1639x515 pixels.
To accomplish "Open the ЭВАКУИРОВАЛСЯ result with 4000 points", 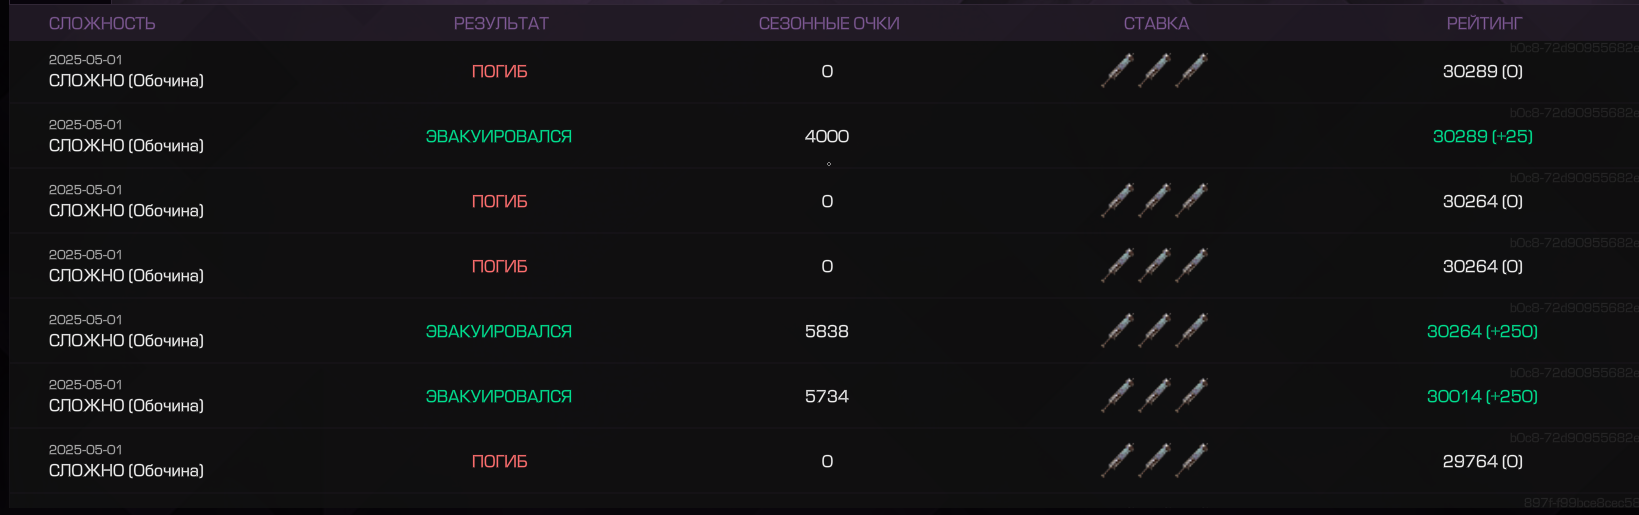I will pyautogui.click(x=499, y=136).
